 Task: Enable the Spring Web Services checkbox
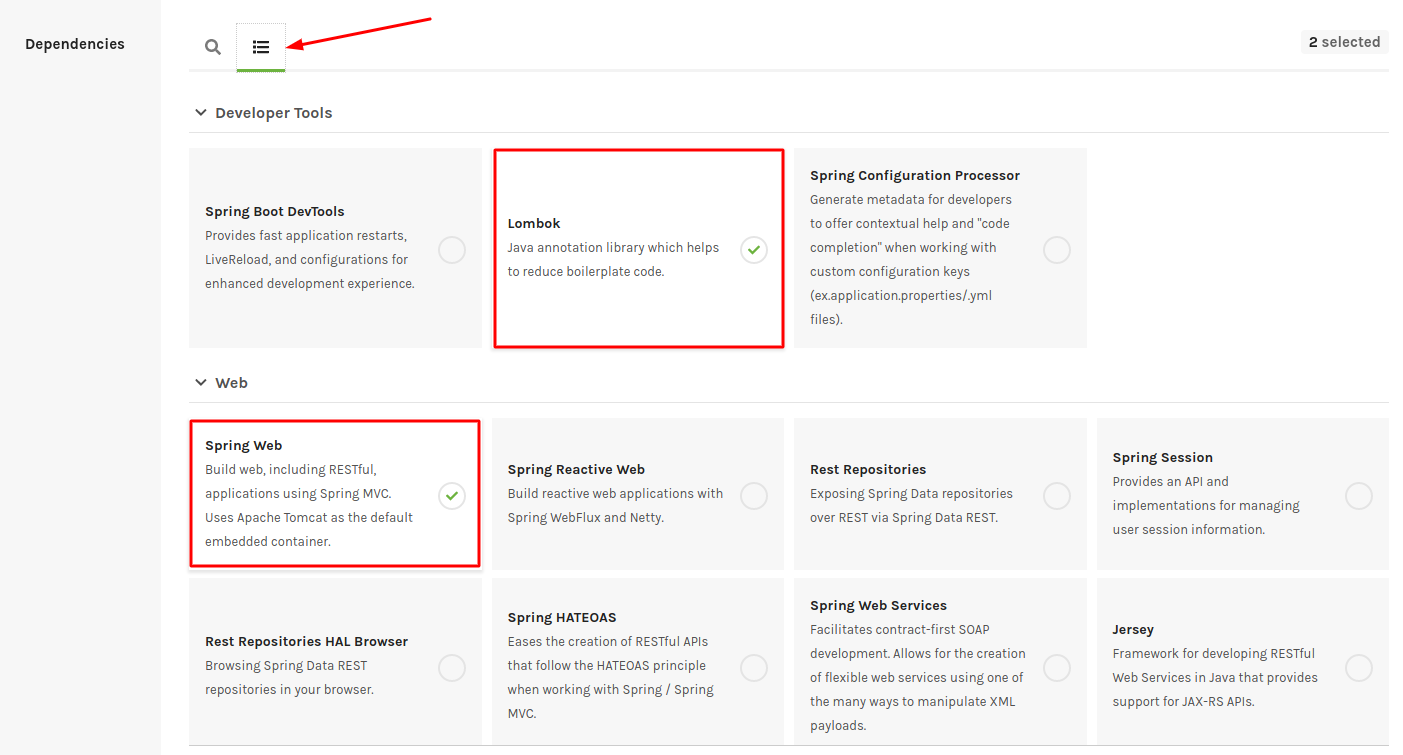coord(1057,668)
